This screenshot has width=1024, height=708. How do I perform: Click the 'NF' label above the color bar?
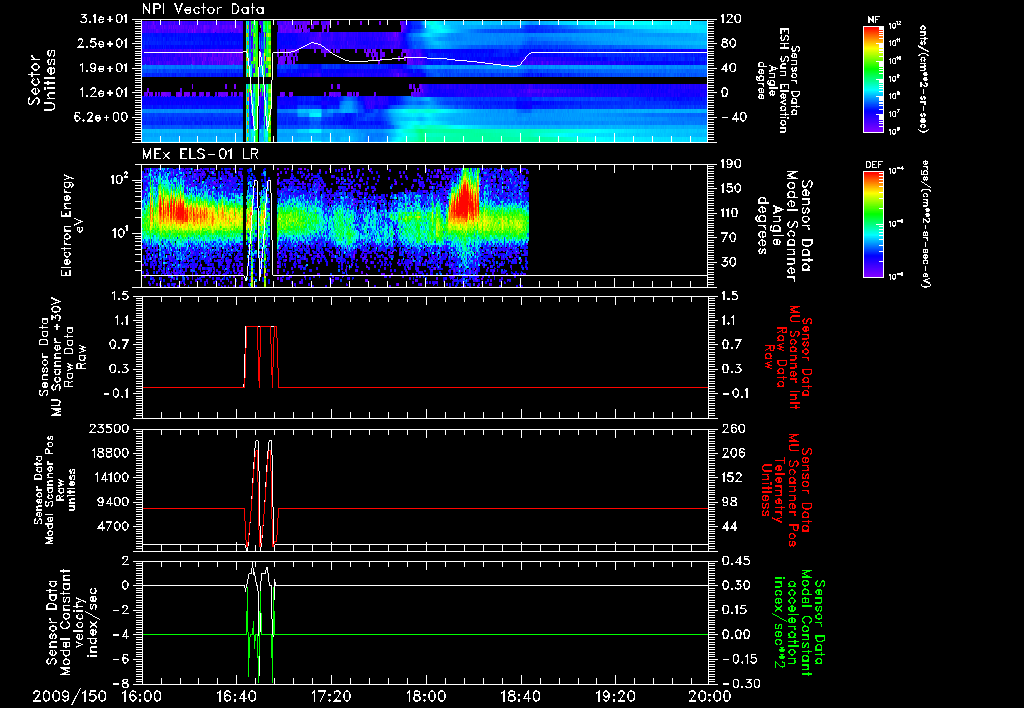point(873,20)
